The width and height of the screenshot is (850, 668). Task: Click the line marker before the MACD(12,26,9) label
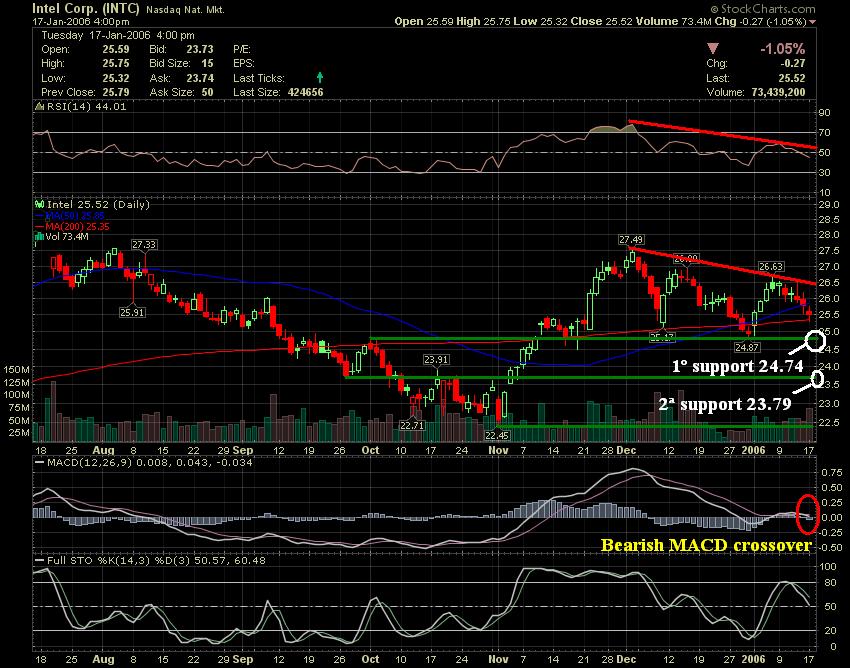39,463
